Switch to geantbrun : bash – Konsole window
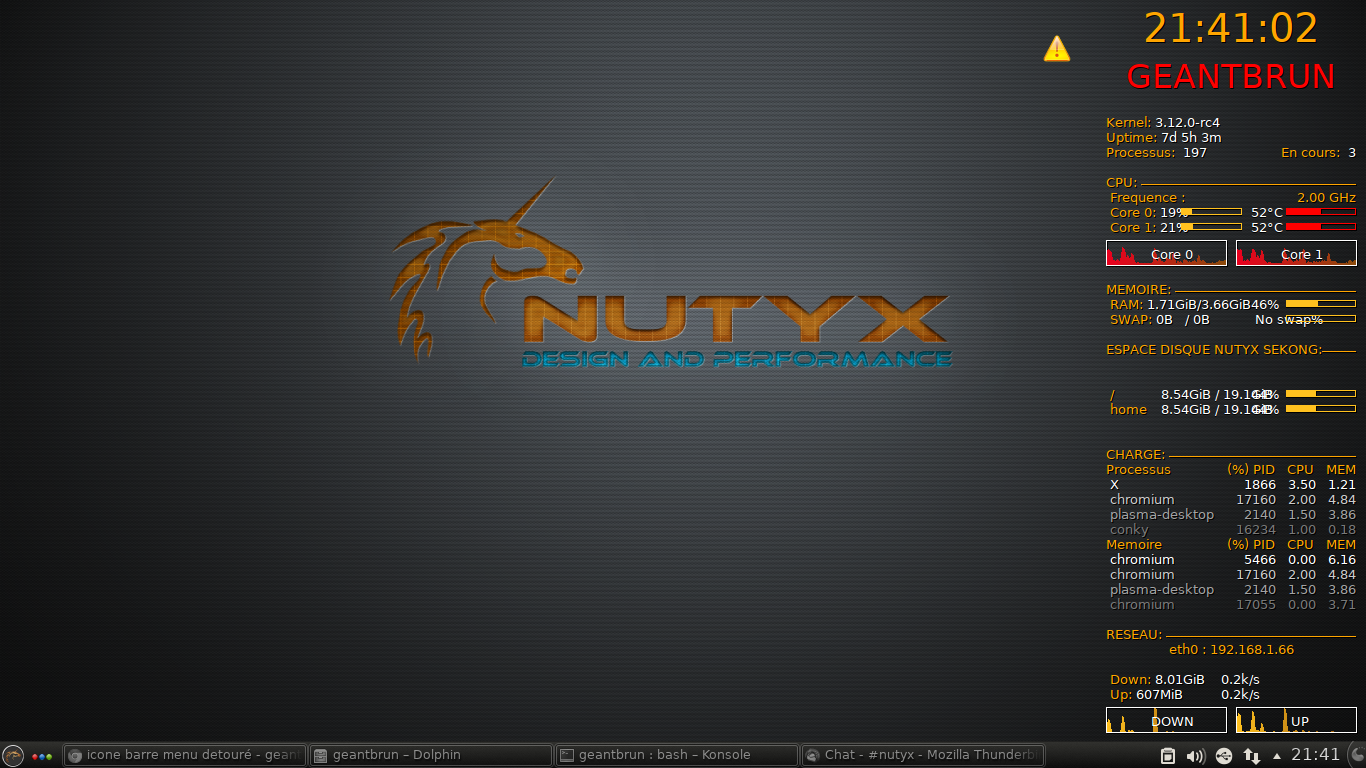The width and height of the screenshot is (1366, 768). pyautogui.click(x=677, y=756)
